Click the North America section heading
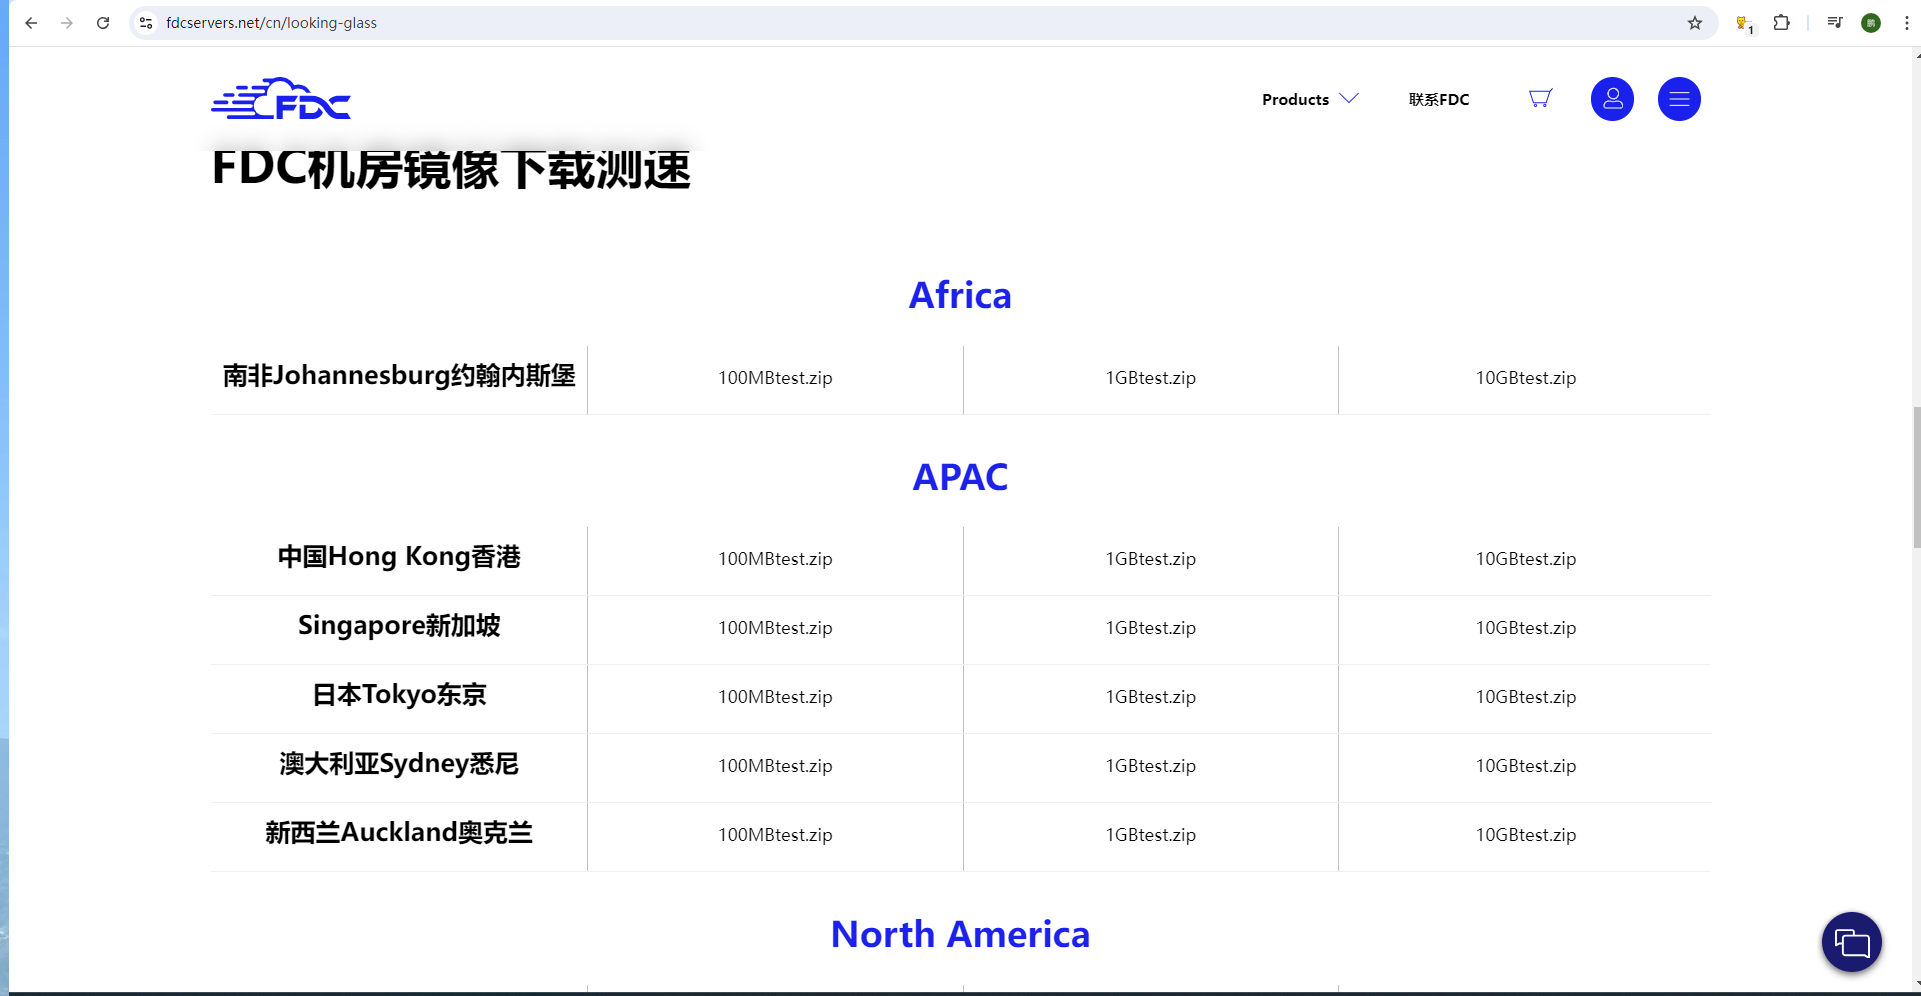This screenshot has height=996, width=1921. click(960, 934)
